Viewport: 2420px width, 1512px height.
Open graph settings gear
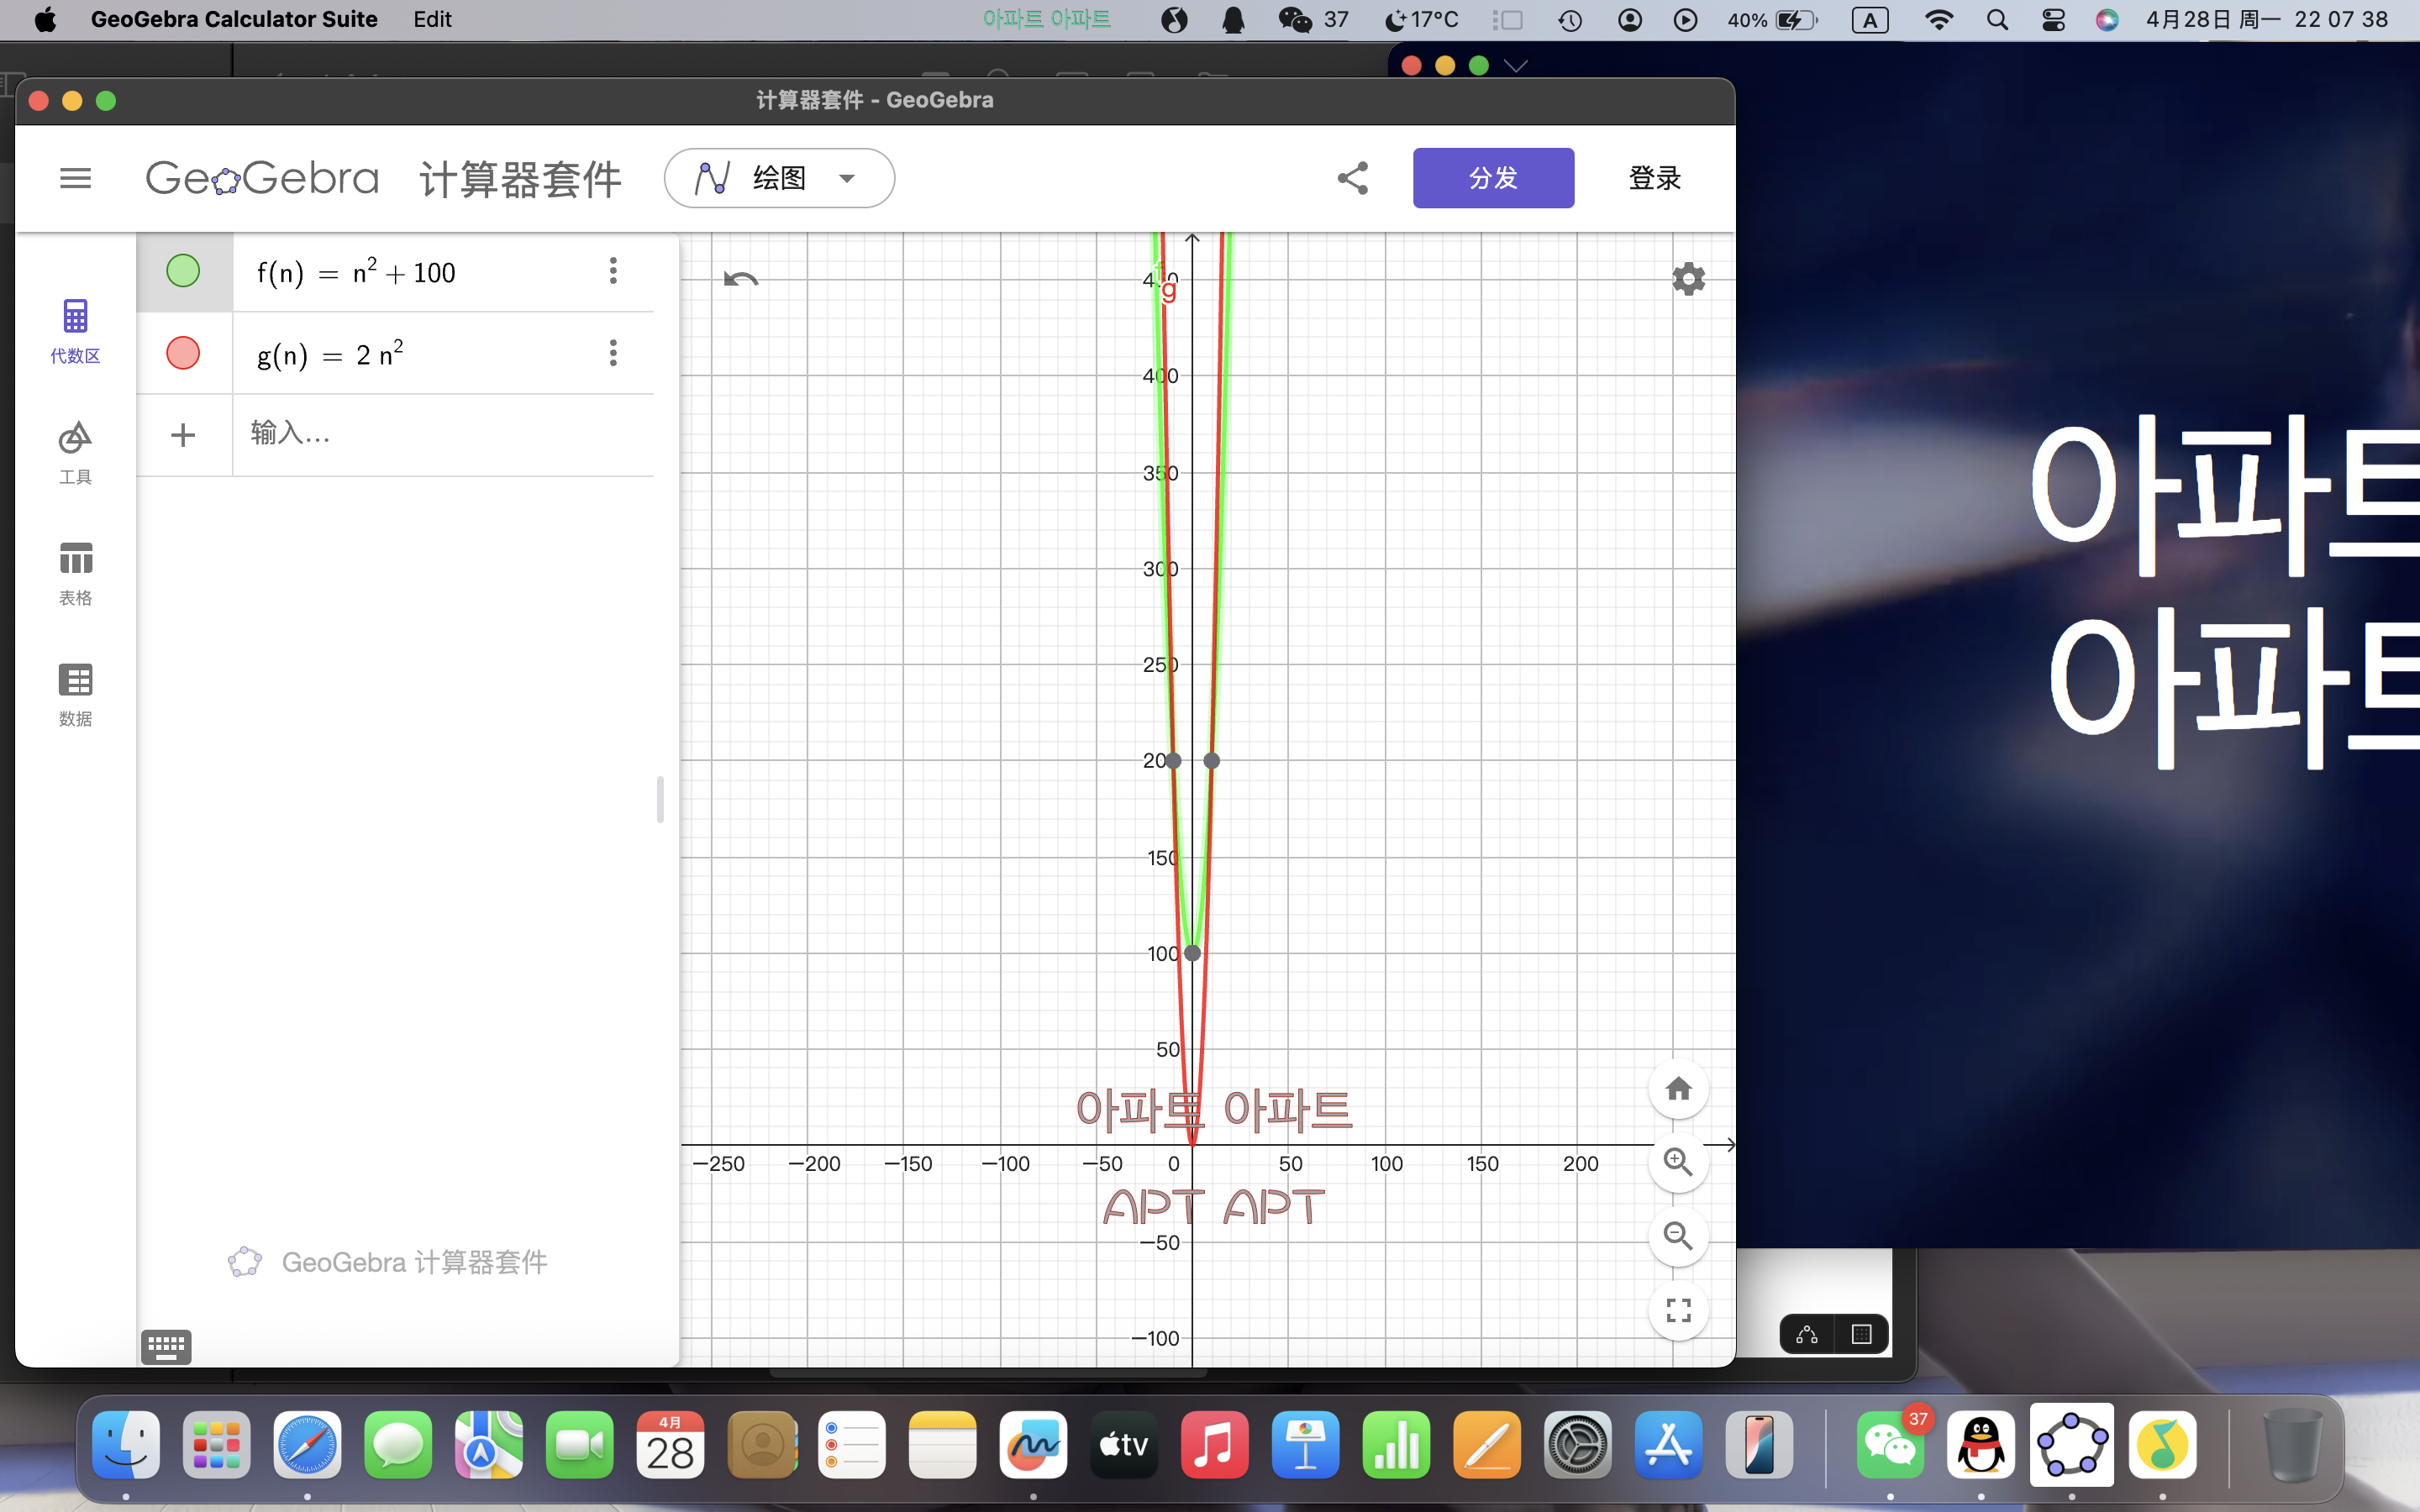click(1688, 278)
